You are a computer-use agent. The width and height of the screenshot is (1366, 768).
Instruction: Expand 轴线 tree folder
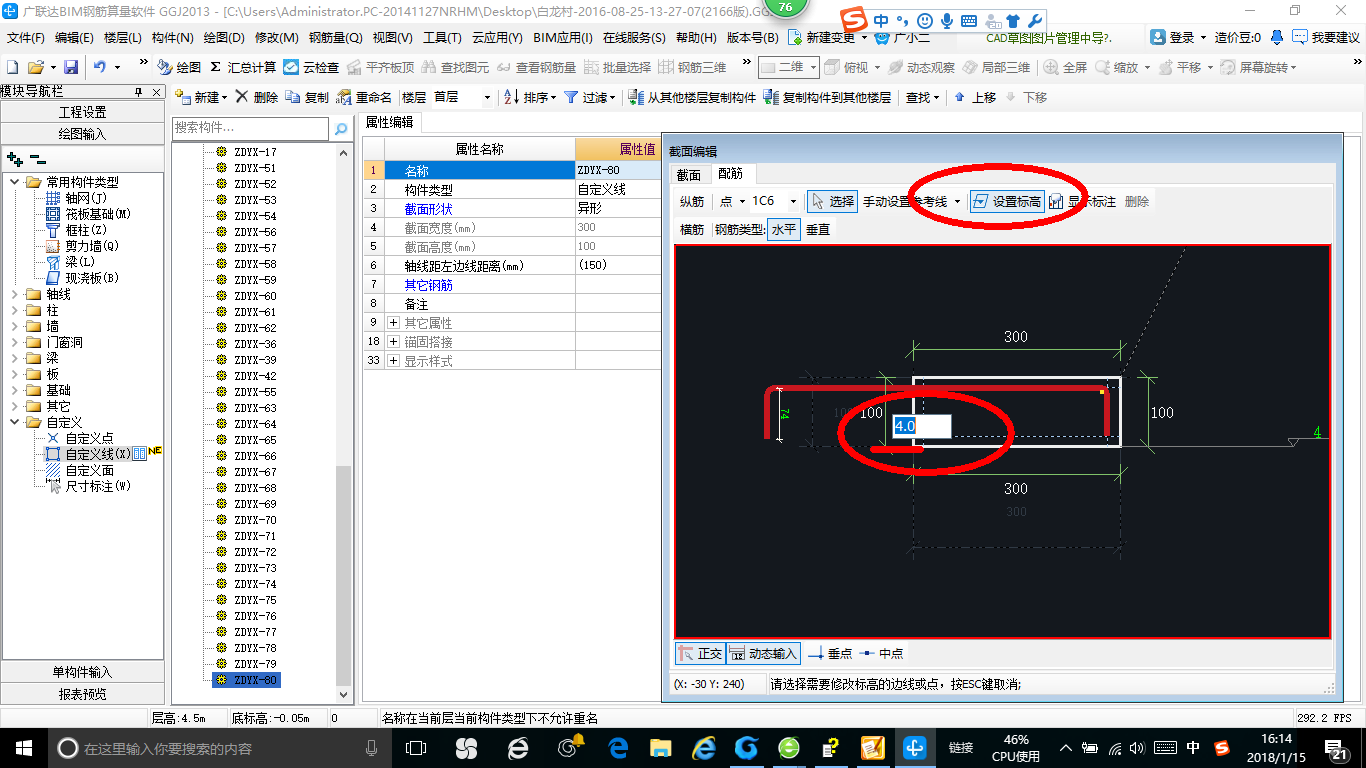[x=15, y=294]
